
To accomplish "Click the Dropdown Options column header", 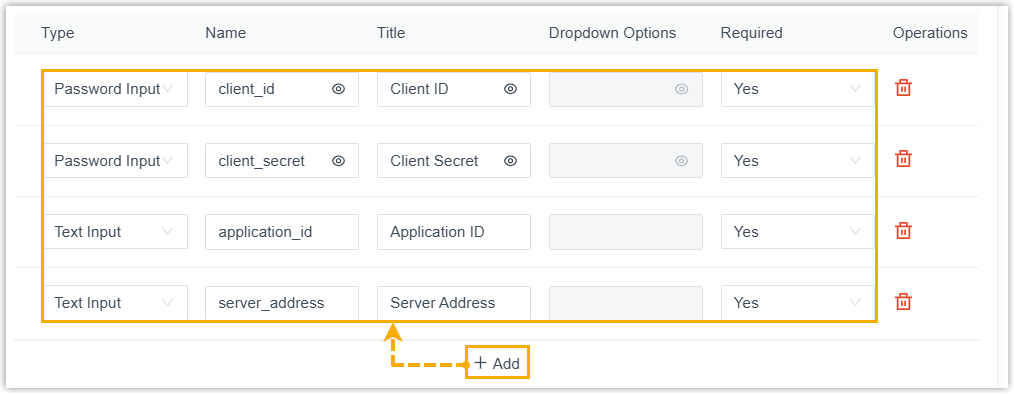I will coord(612,33).
